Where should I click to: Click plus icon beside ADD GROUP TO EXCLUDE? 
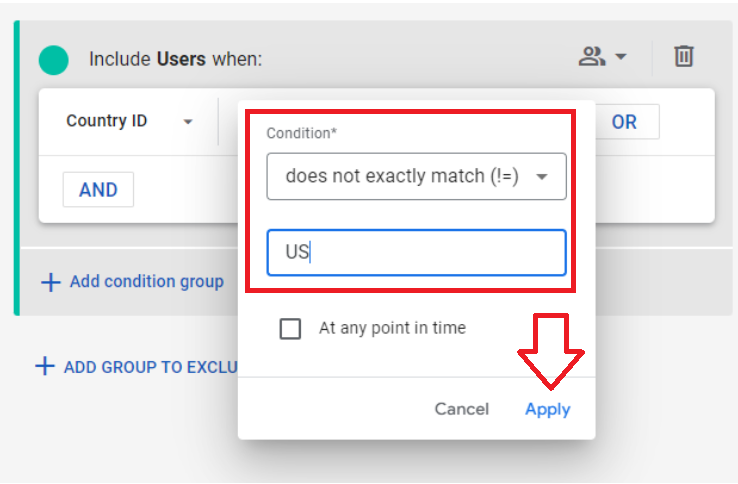[45, 366]
